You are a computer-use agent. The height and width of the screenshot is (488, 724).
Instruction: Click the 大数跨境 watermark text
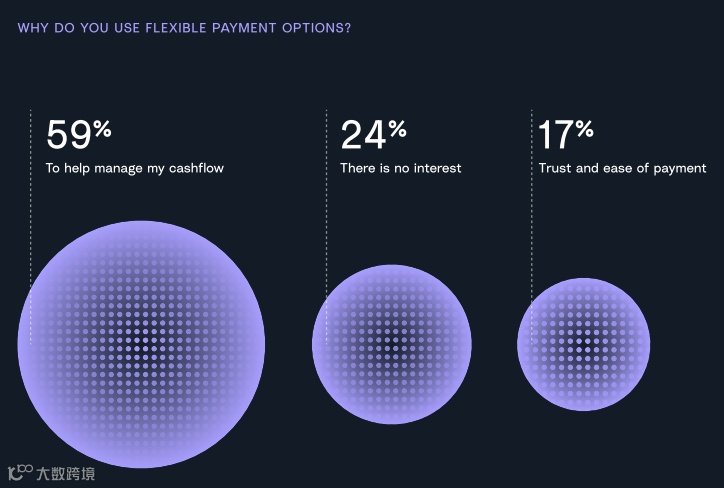[x=66, y=474]
